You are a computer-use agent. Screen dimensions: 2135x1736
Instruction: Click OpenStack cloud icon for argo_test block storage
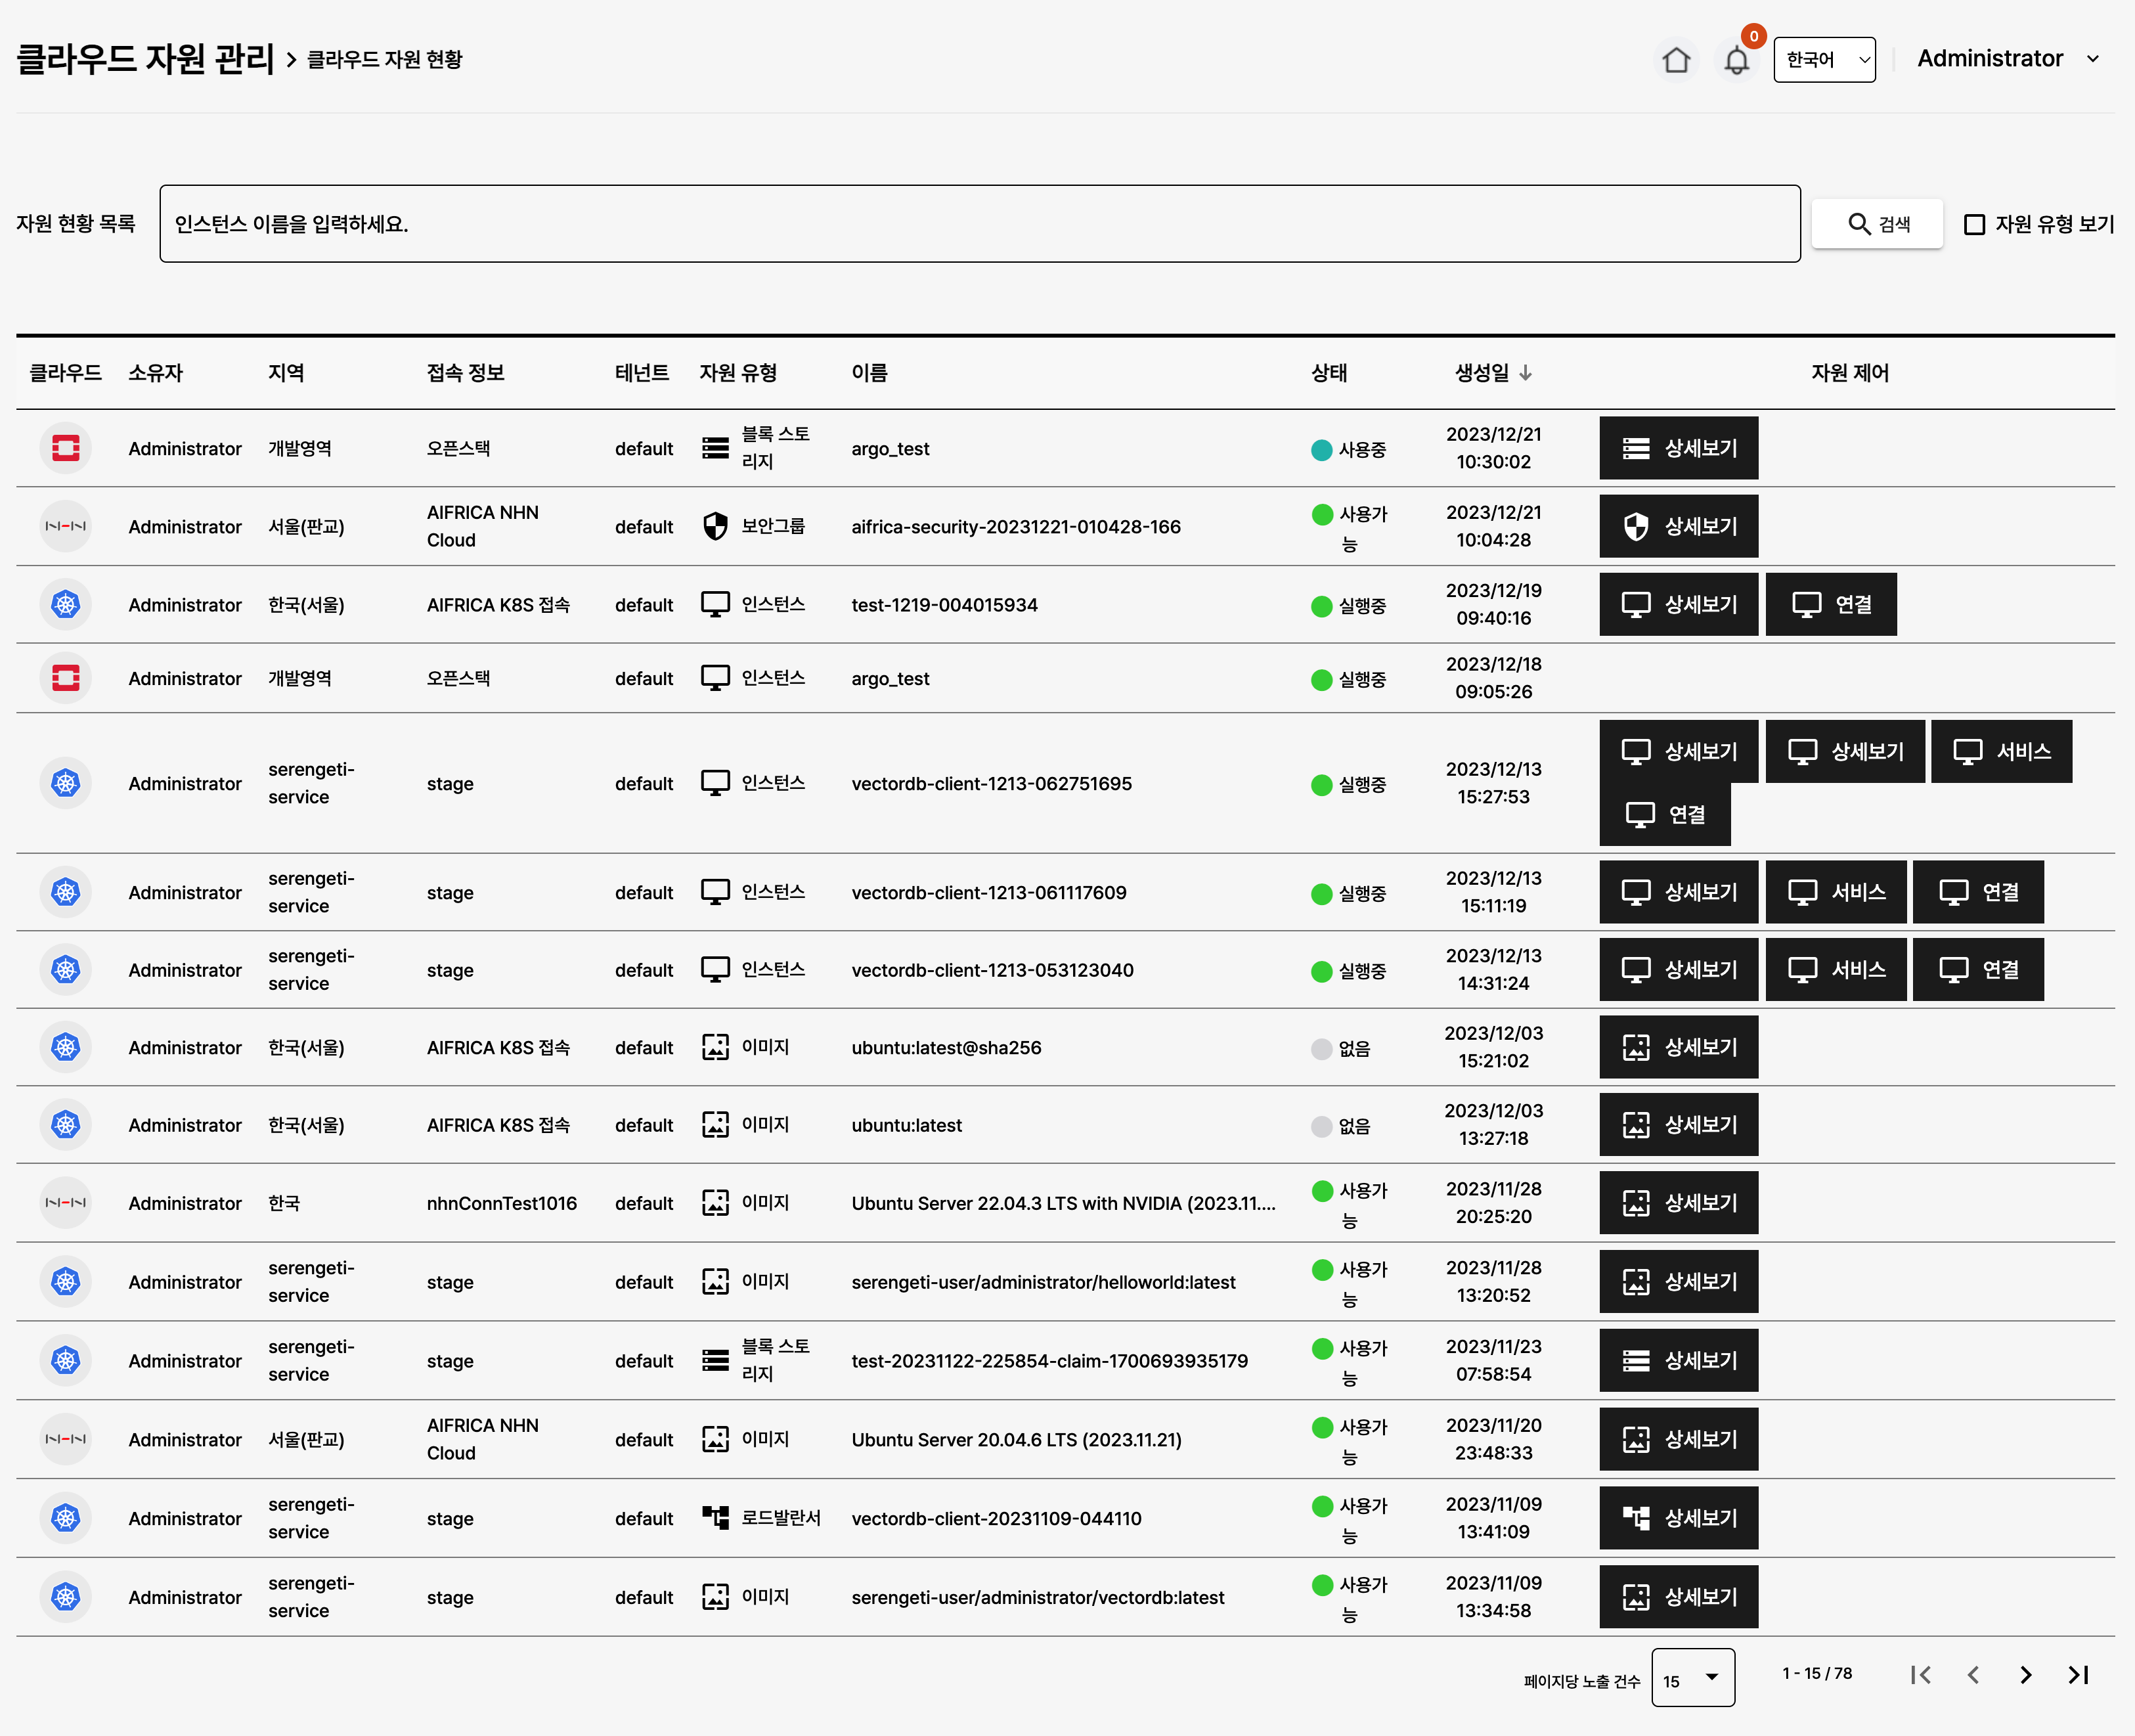pyautogui.click(x=66, y=448)
